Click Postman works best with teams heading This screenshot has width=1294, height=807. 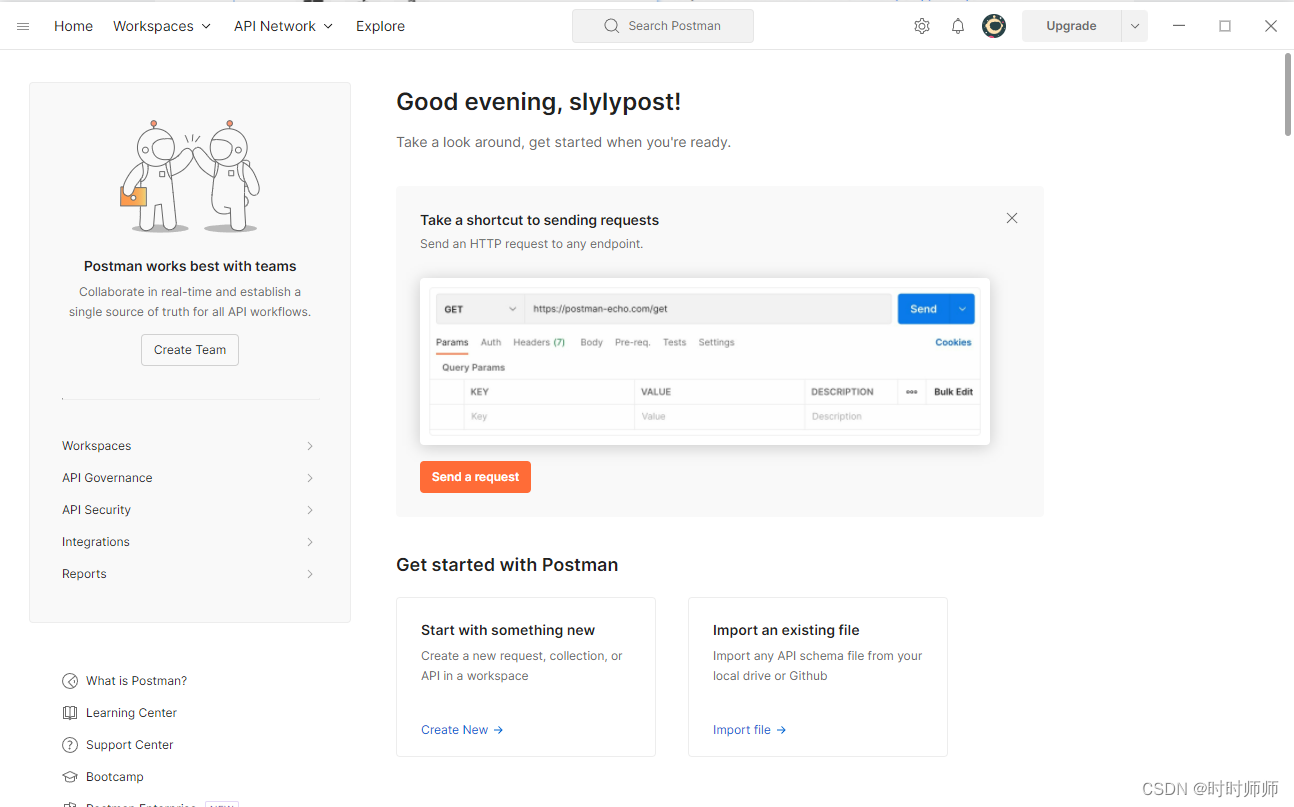pyautogui.click(x=190, y=266)
